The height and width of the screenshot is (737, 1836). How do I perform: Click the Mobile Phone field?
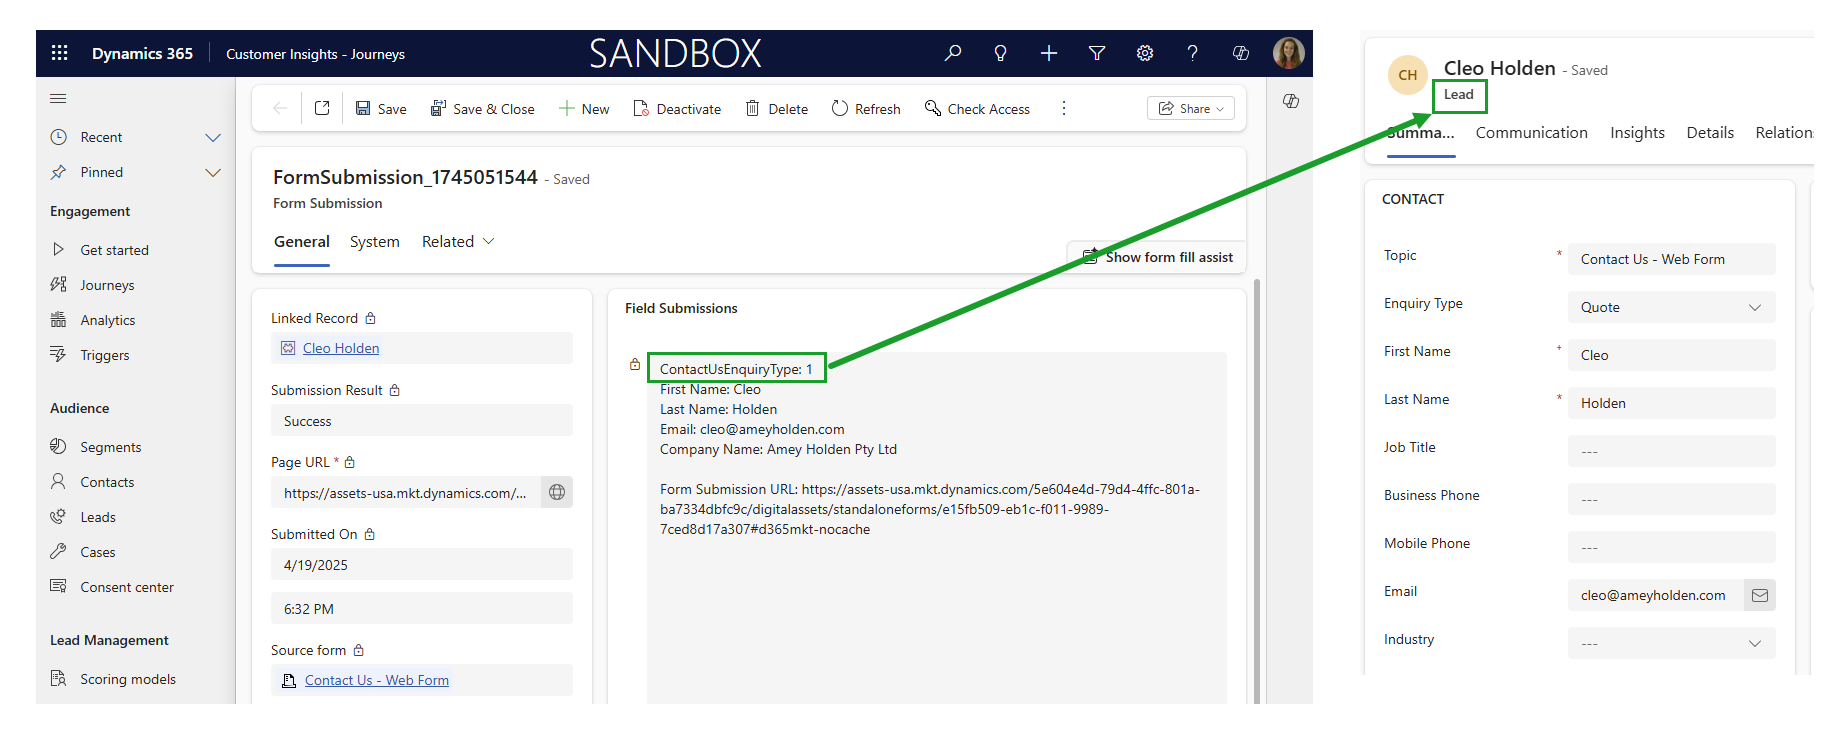pos(1672,547)
